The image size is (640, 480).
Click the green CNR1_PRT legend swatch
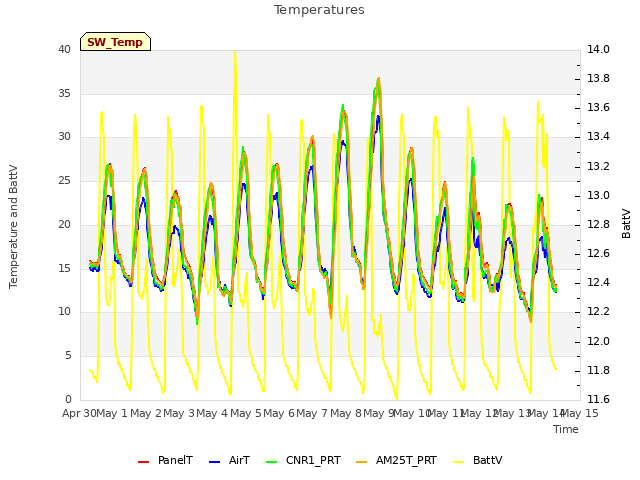[x=271, y=462]
